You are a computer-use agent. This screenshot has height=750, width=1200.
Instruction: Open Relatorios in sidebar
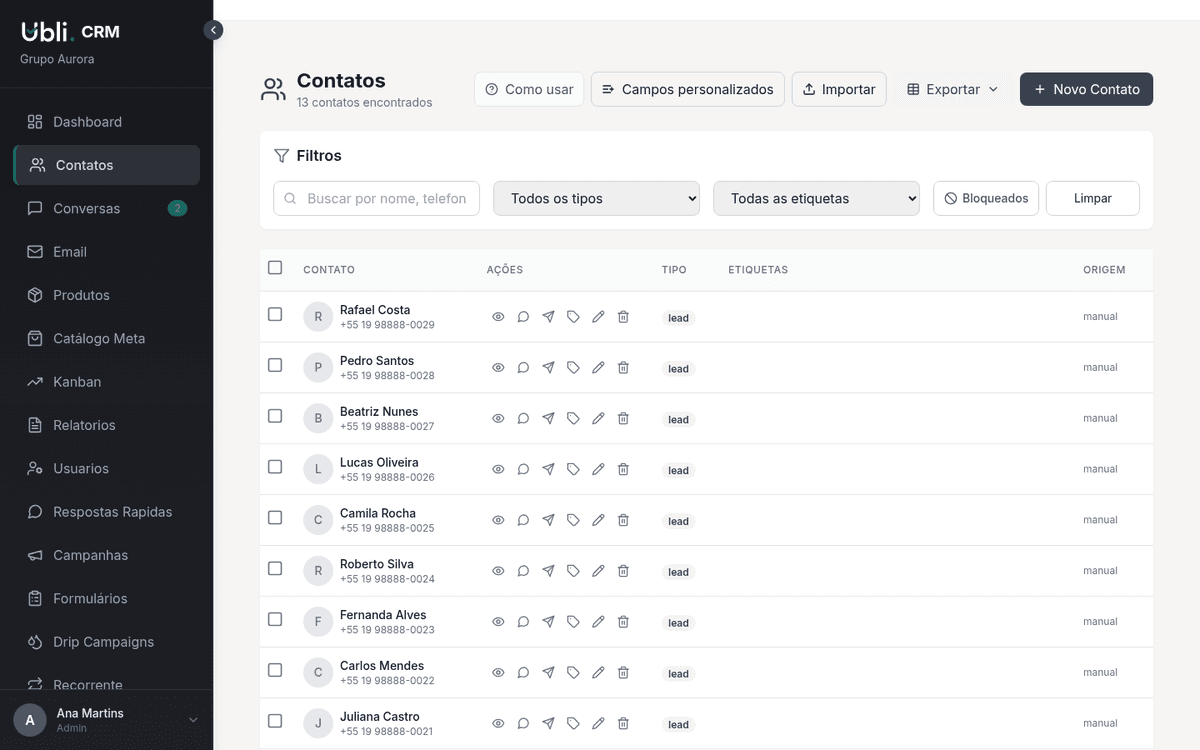[106, 425]
